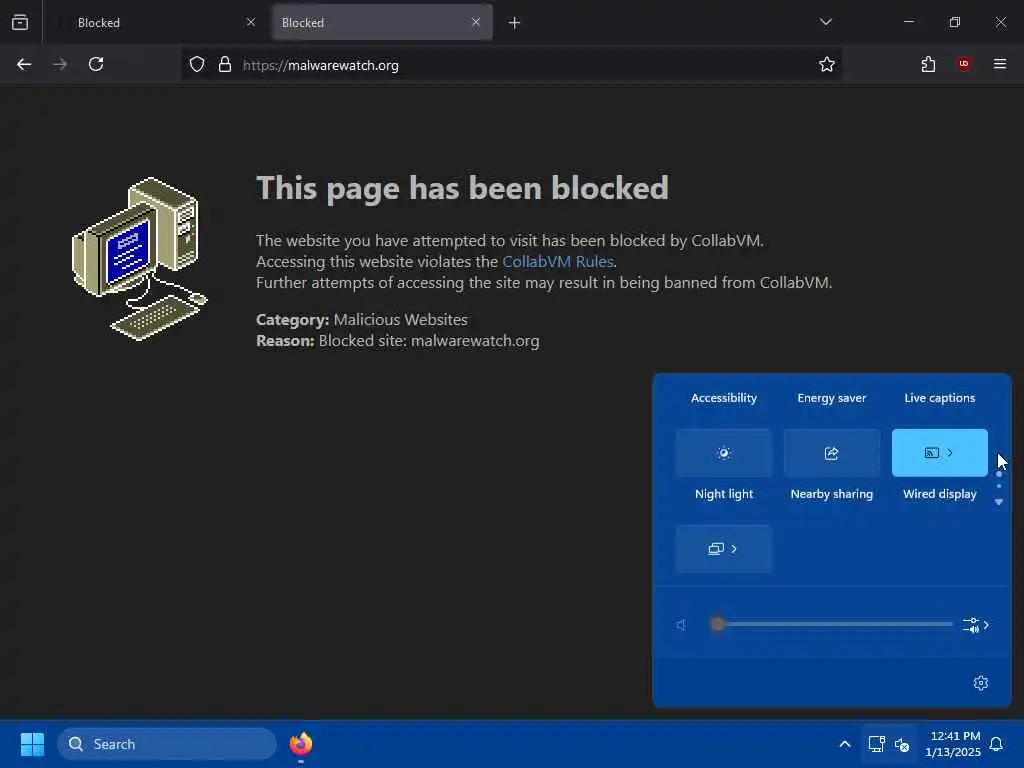Select the Energy saver label
Viewport: 1024px width, 768px height.
point(831,398)
